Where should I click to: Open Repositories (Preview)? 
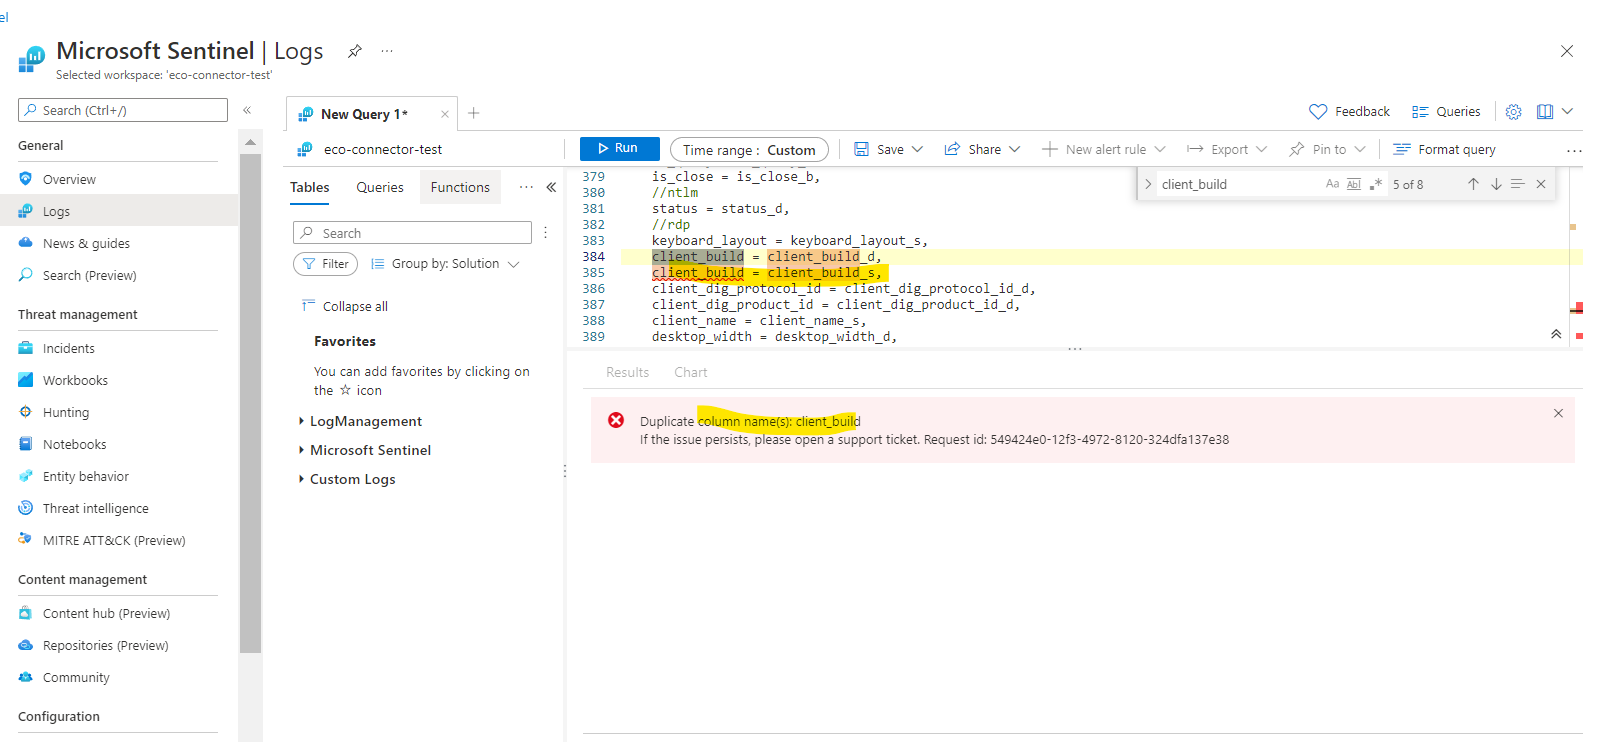pos(105,645)
